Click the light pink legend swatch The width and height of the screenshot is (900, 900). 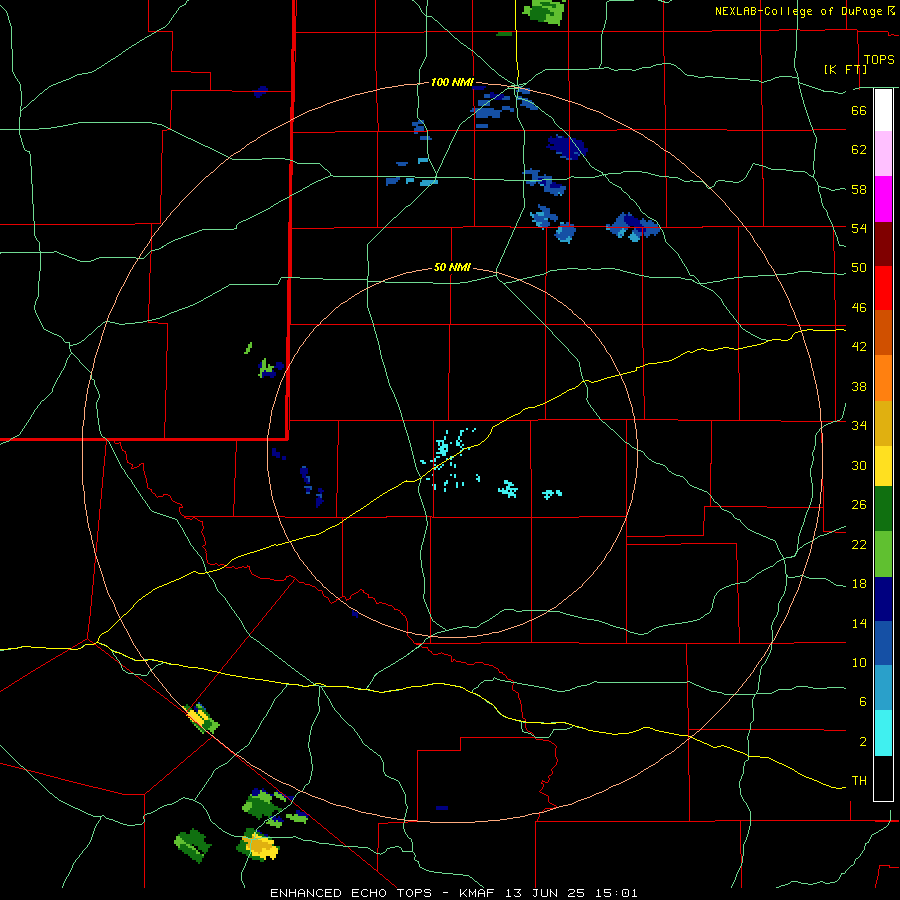tap(883, 153)
